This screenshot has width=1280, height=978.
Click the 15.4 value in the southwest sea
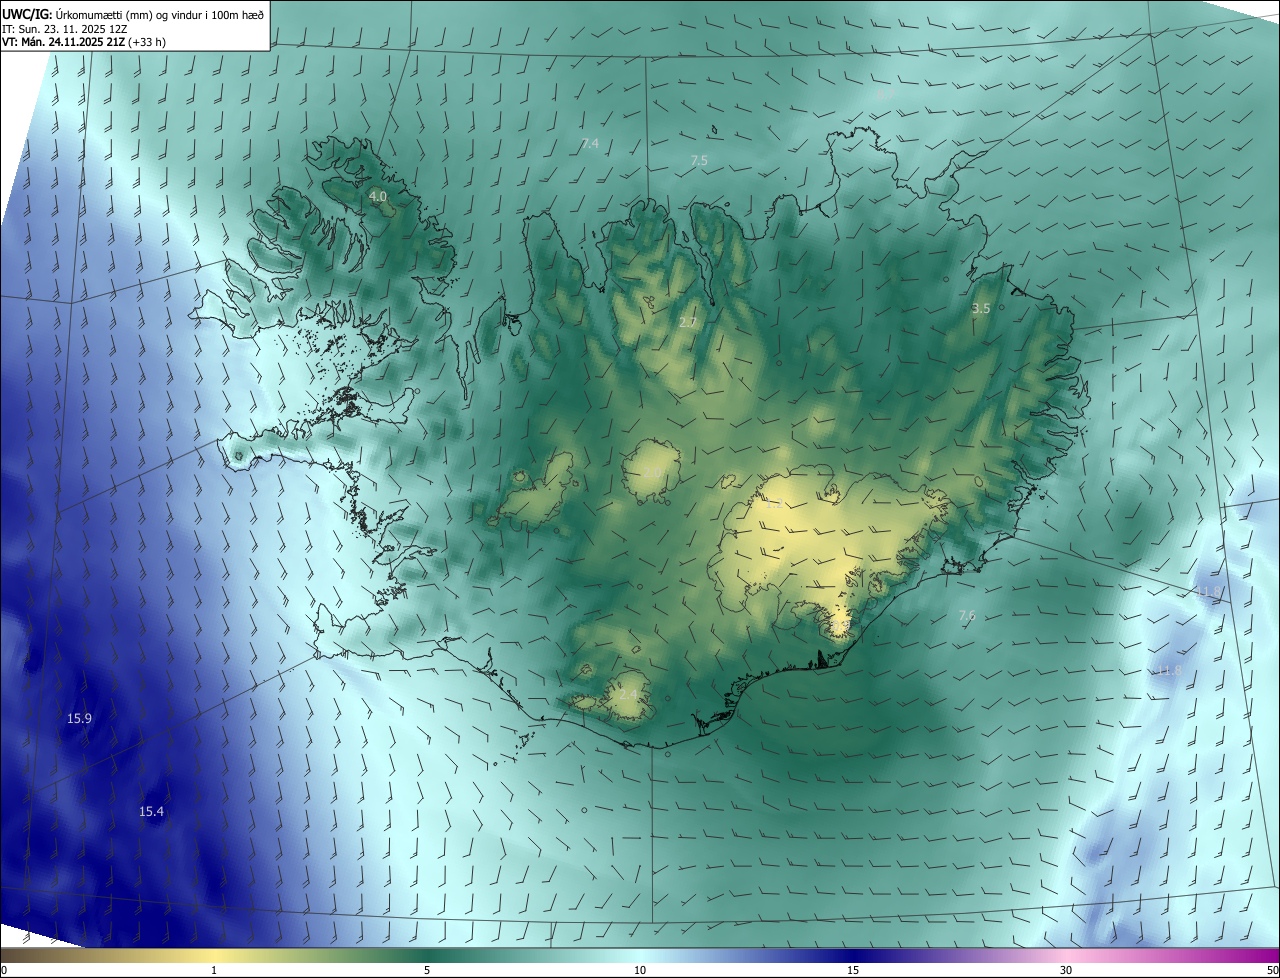coord(151,811)
